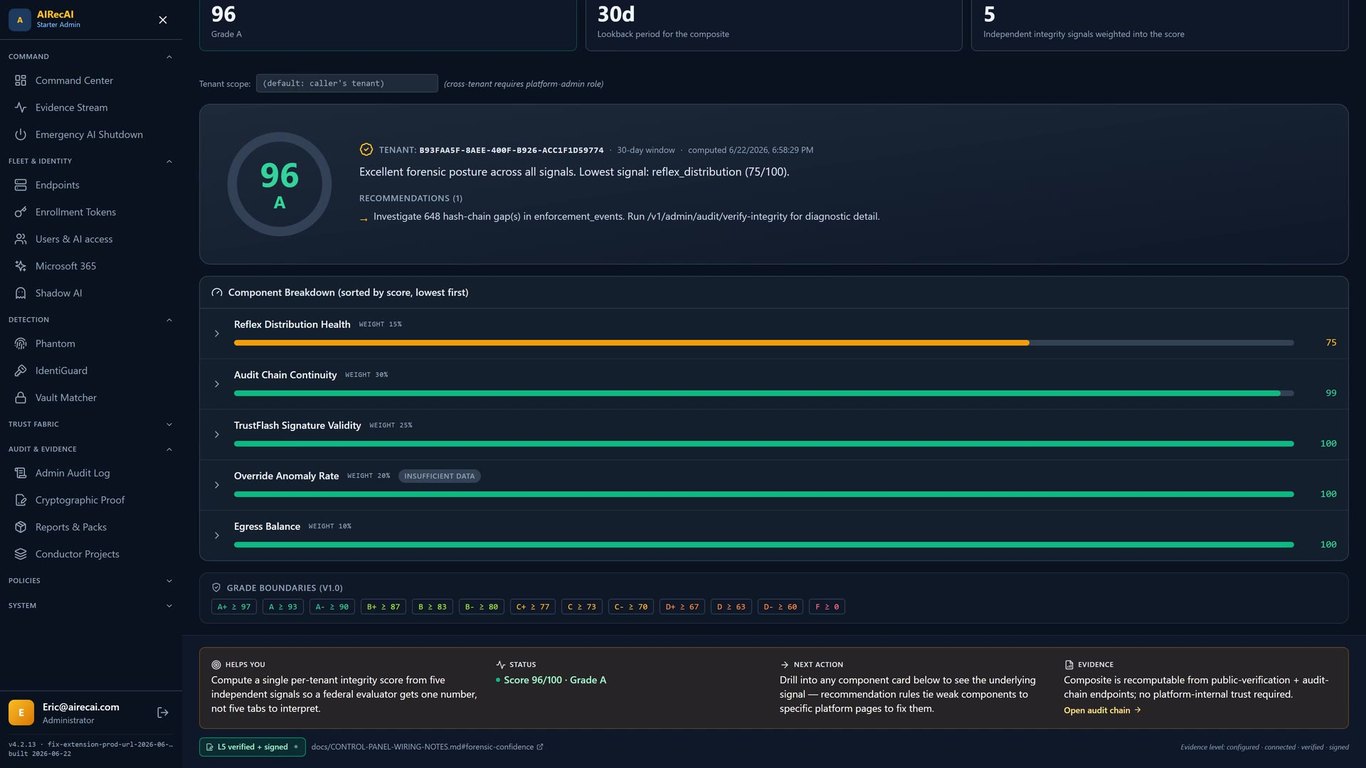Click the Enrollment Tokens key icon
The image size is (1366, 768).
point(20,212)
